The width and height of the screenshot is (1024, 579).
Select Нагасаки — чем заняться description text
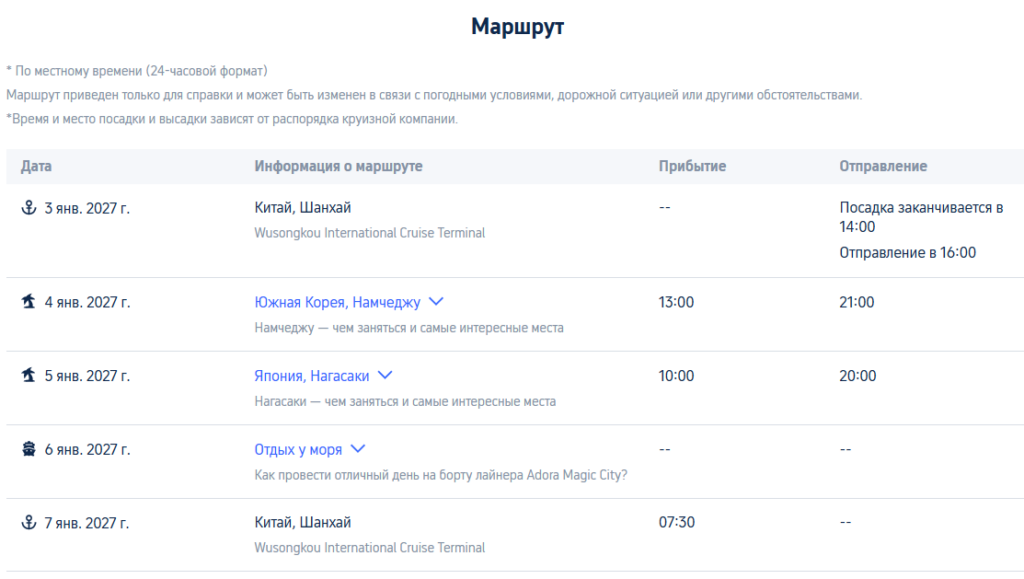[x=405, y=401]
